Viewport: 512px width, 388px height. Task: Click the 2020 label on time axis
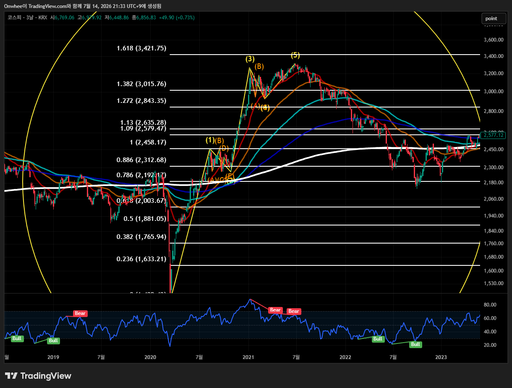pos(150,357)
